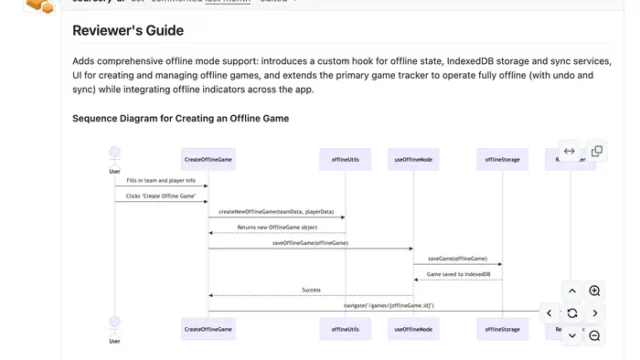Pan the diagram left
640x360 pixels.
tap(549, 313)
